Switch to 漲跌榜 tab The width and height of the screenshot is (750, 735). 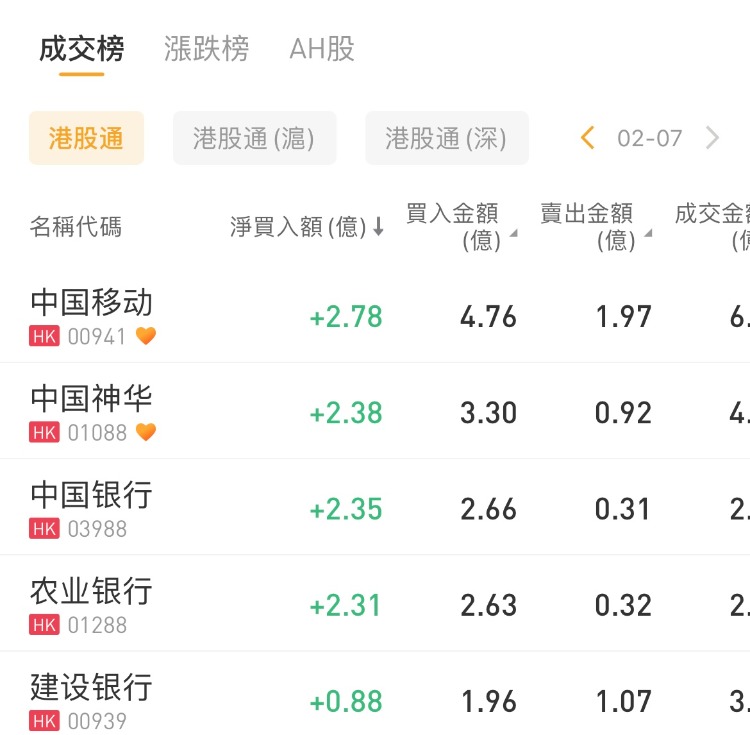tap(206, 48)
